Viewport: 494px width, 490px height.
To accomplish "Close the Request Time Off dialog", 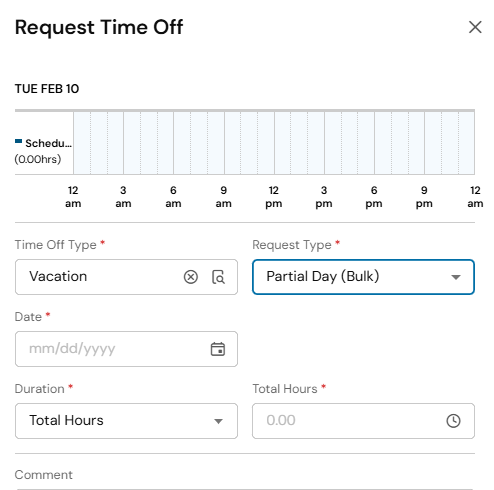I will tap(475, 27).
